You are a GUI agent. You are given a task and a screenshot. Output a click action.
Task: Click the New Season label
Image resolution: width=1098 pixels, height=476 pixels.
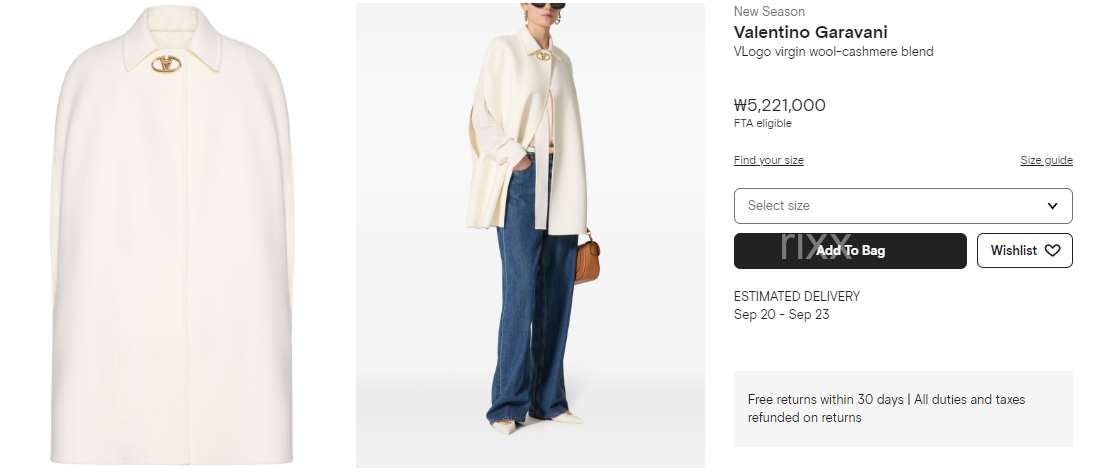point(769,11)
